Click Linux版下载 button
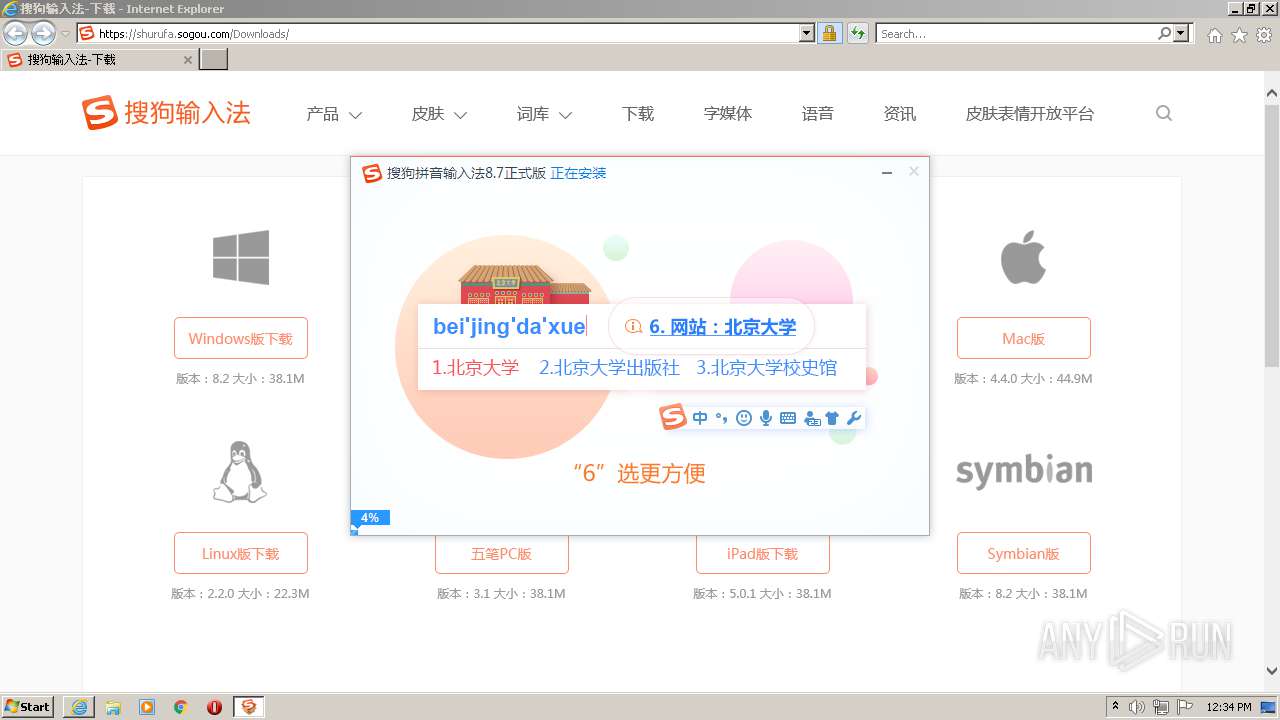The height and width of the screenshot is (720, 1280). point(241,554)
